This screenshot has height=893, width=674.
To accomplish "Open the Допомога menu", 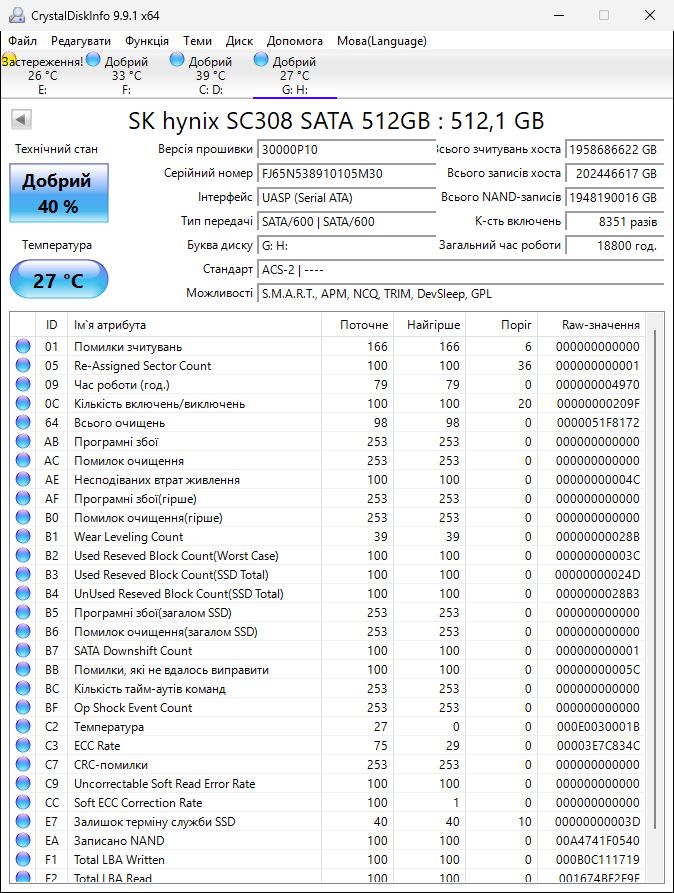I will [x=295, y=41].
